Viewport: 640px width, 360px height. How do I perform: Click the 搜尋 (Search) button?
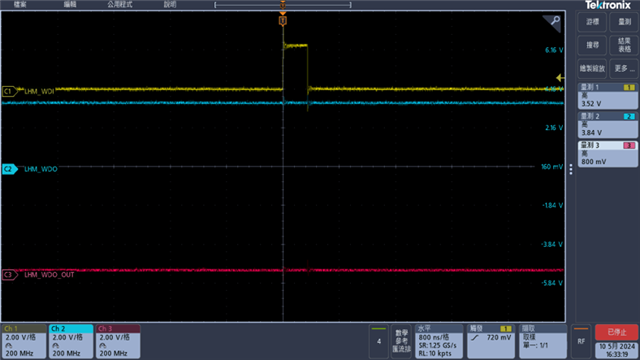coord(592,45)
